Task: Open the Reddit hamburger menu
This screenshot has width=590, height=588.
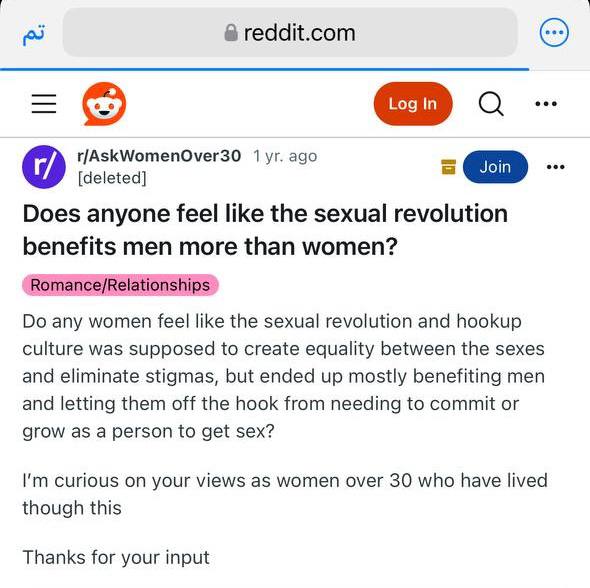Action: coord(44,103)
